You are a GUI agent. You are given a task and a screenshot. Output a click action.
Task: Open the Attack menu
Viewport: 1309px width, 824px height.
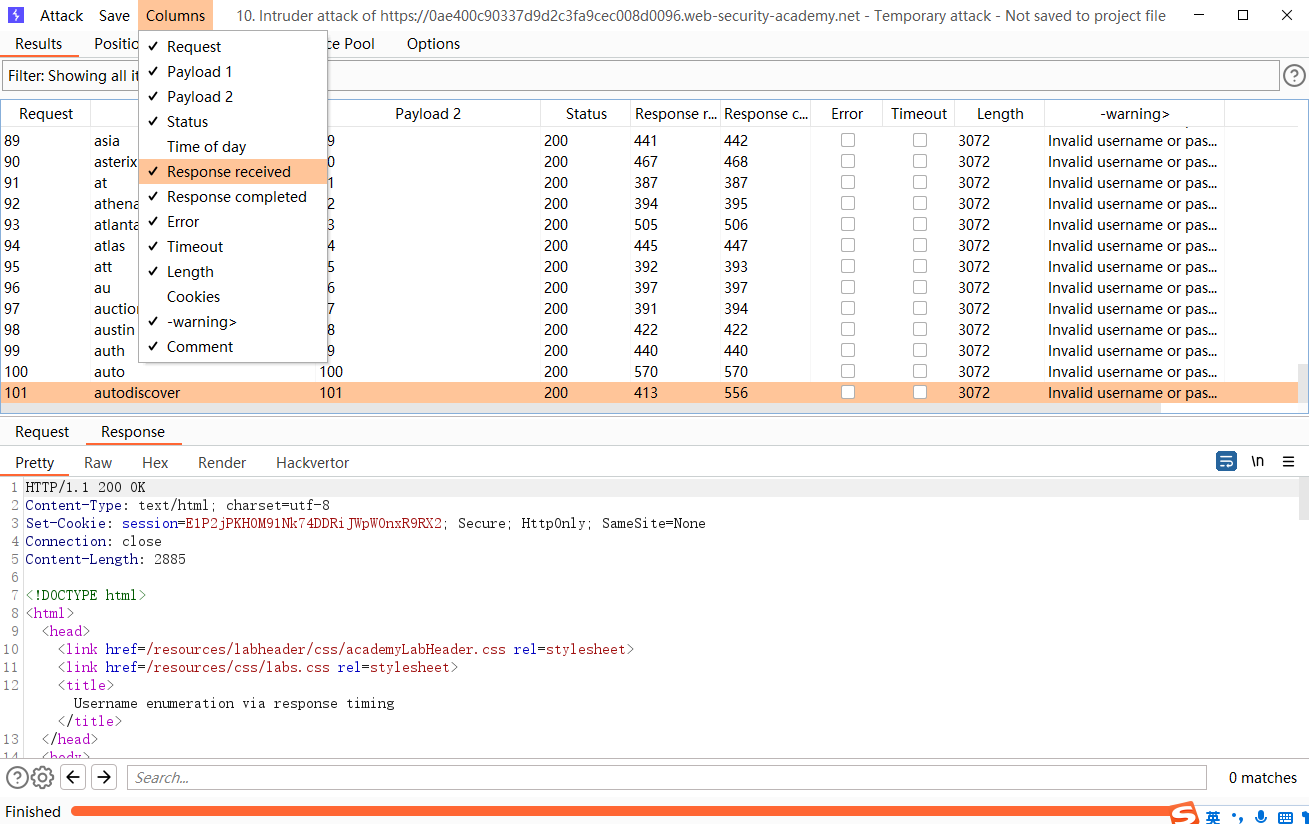tap(62, 15)
